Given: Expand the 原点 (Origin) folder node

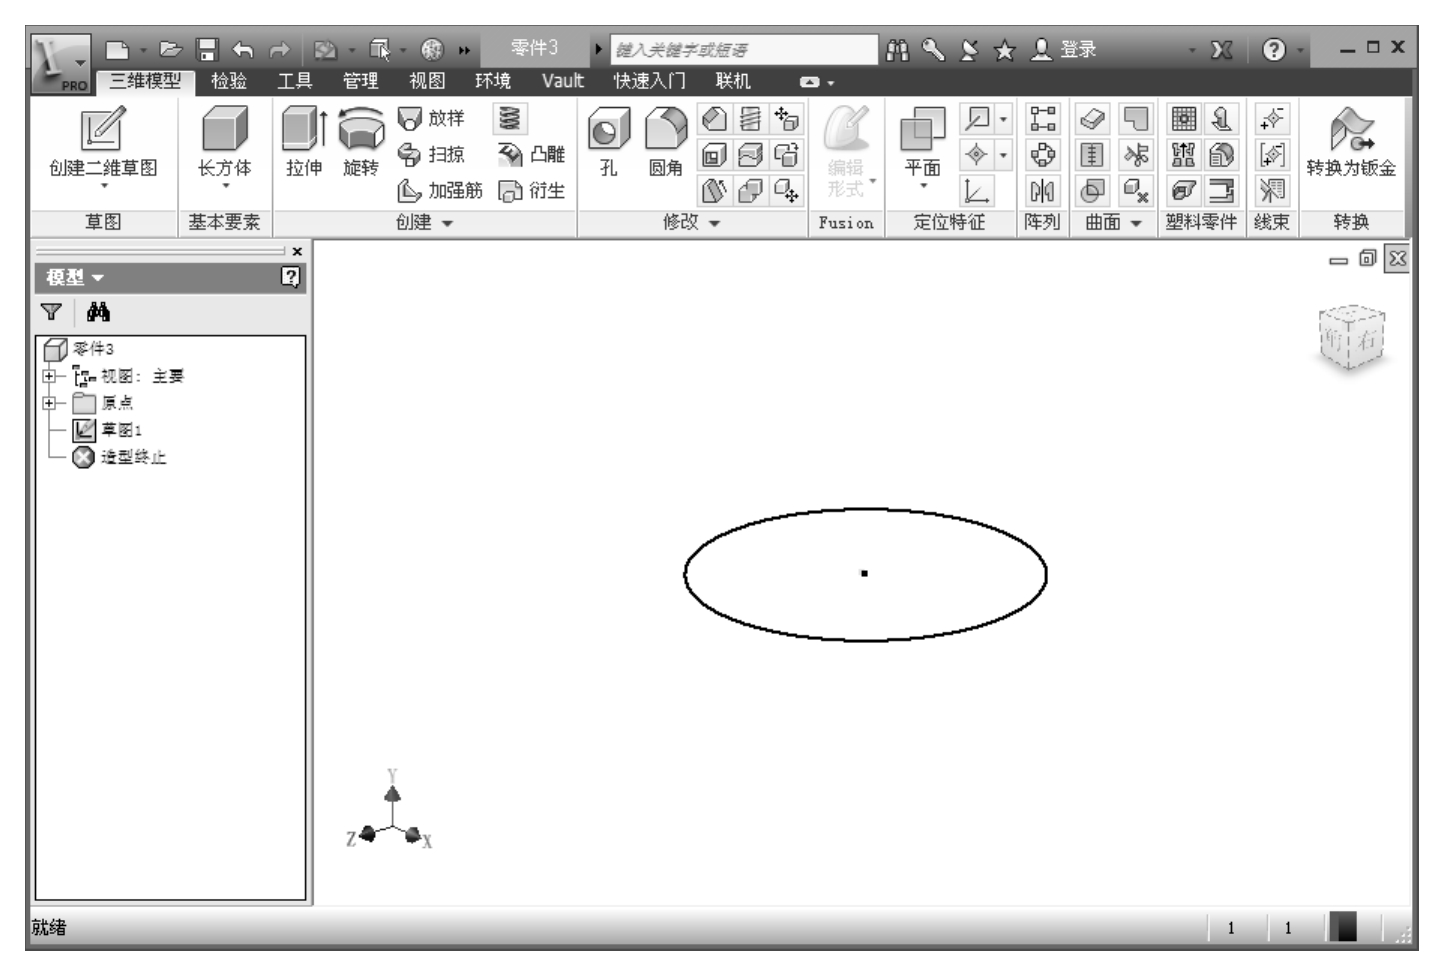Looking at the screenshot, I should pyautogui.click(x=48, y=403).
